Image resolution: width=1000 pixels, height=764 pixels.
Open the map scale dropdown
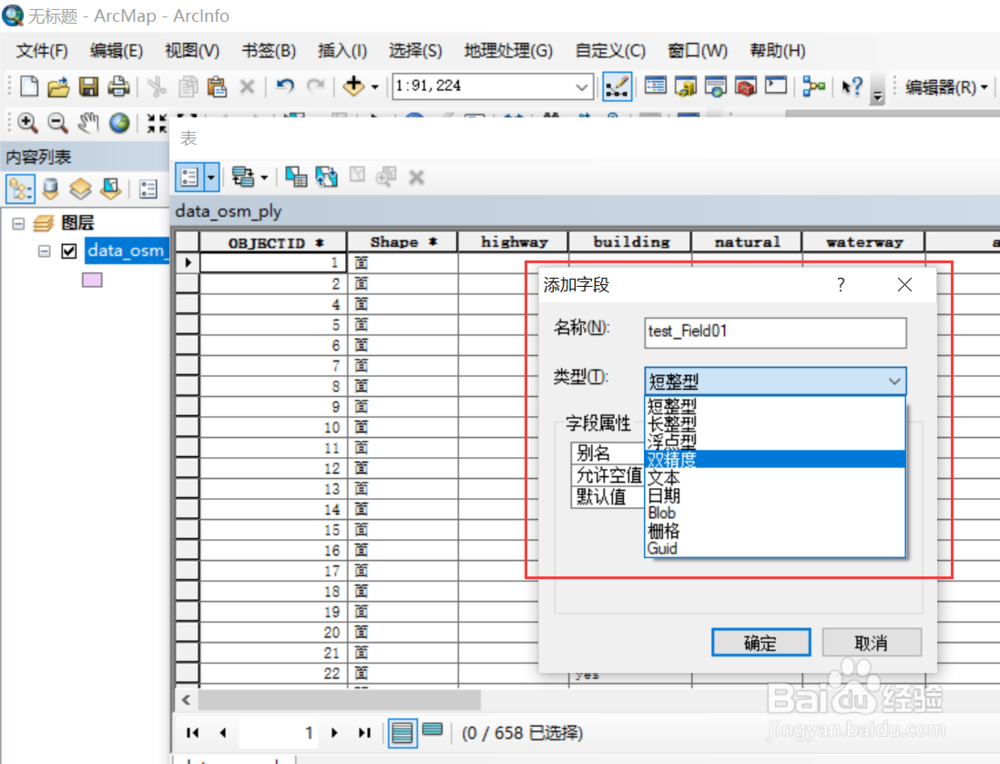[581, 86]
